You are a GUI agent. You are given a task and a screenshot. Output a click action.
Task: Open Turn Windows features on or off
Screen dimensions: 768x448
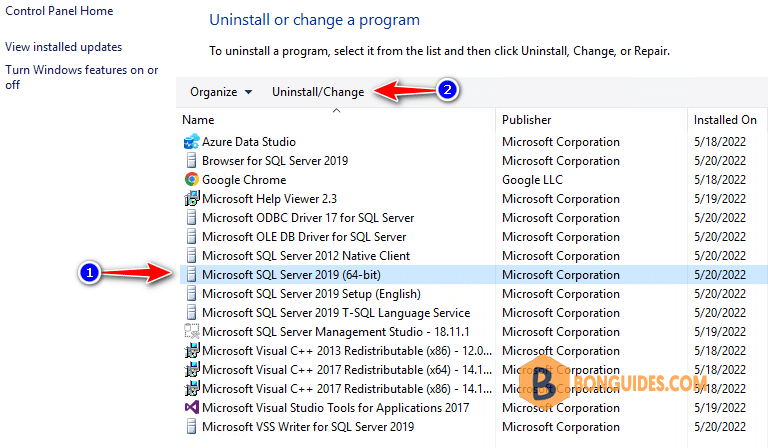(81, 77)
